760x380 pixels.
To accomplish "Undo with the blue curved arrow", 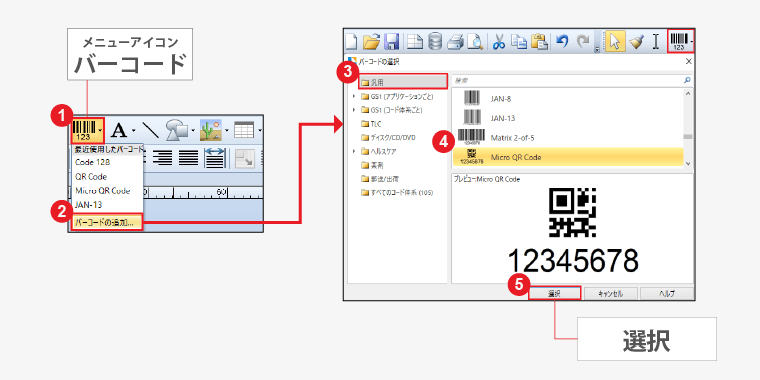I will pos(562,42).
